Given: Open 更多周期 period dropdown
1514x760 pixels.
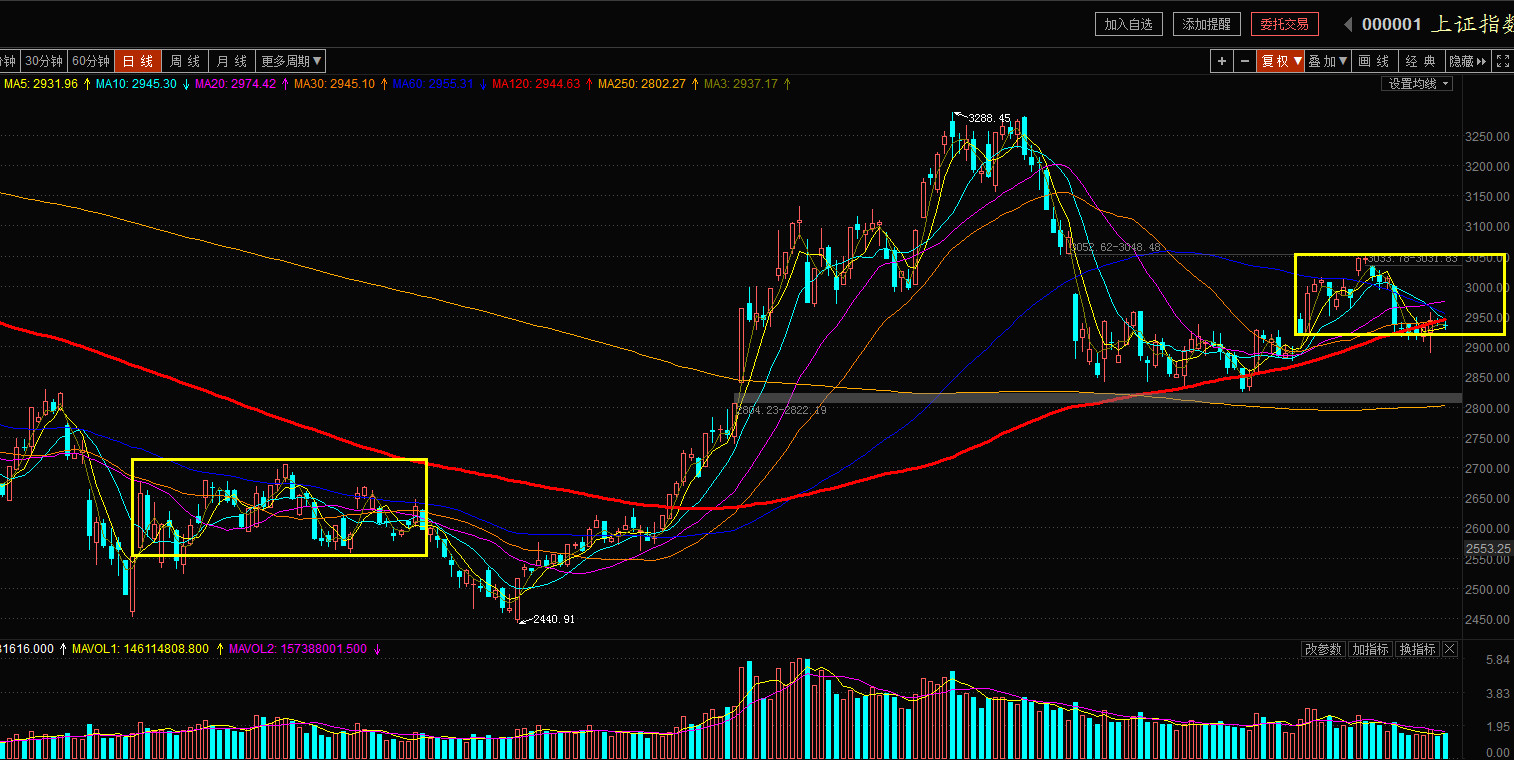Looking at the screenshot, I should (291, 61).
